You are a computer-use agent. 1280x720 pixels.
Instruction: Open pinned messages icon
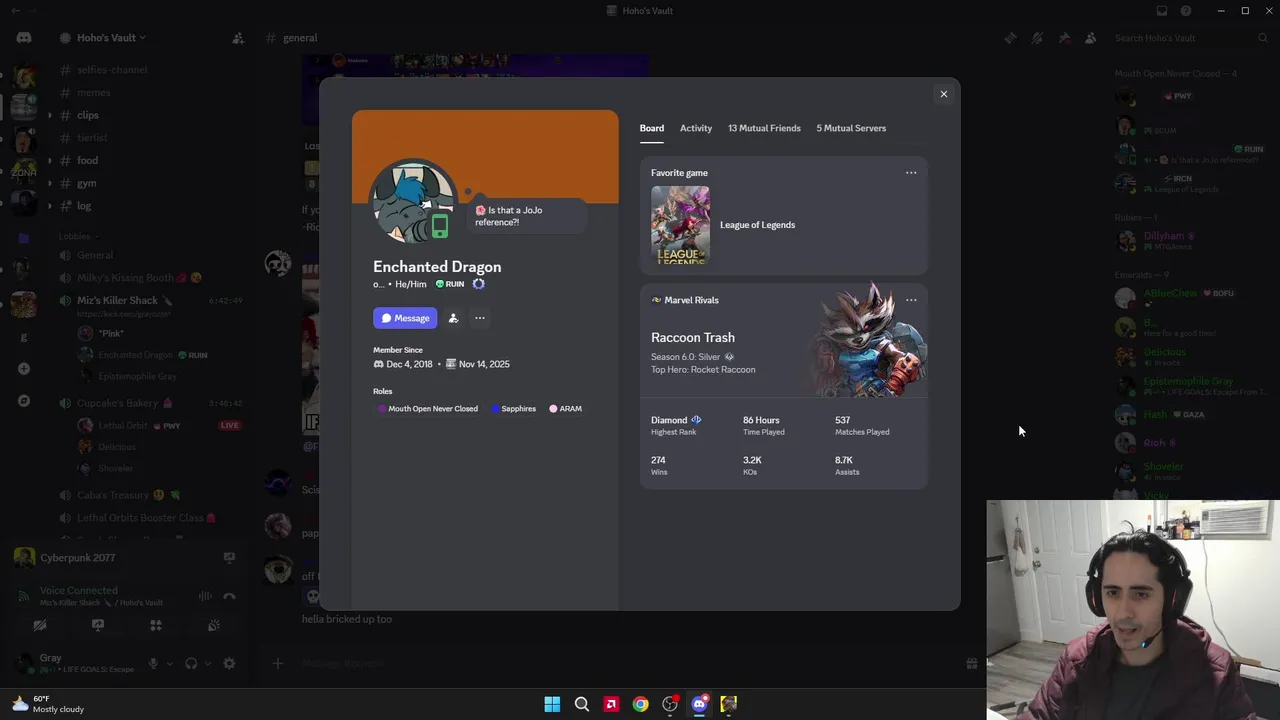[1064, 38]
